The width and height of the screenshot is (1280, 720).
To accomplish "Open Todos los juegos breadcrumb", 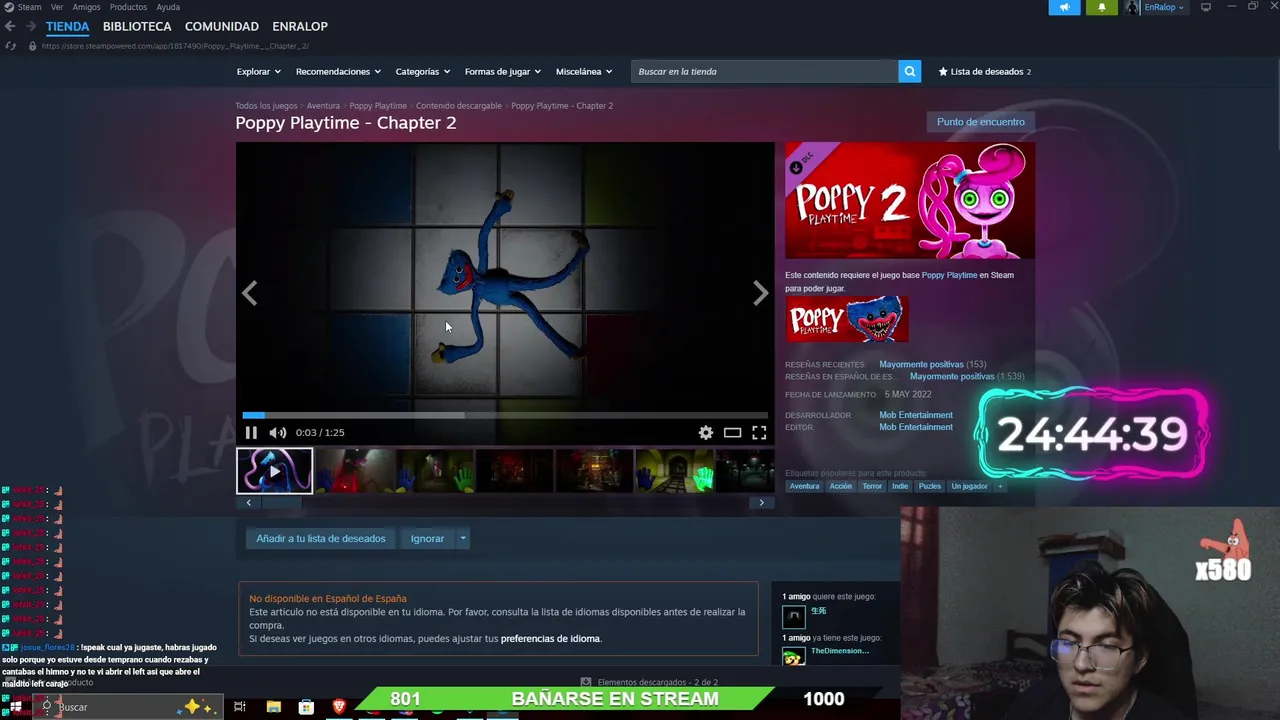I will (x=266, y=105).
